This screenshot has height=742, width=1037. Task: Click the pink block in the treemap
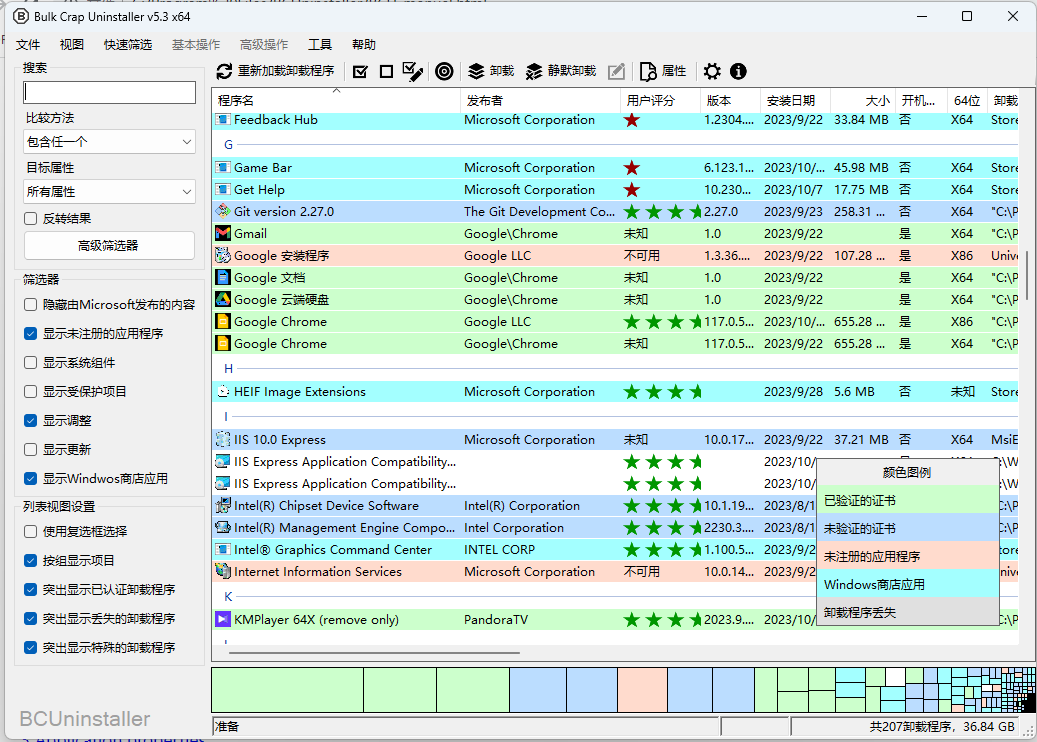pos(642,690)
